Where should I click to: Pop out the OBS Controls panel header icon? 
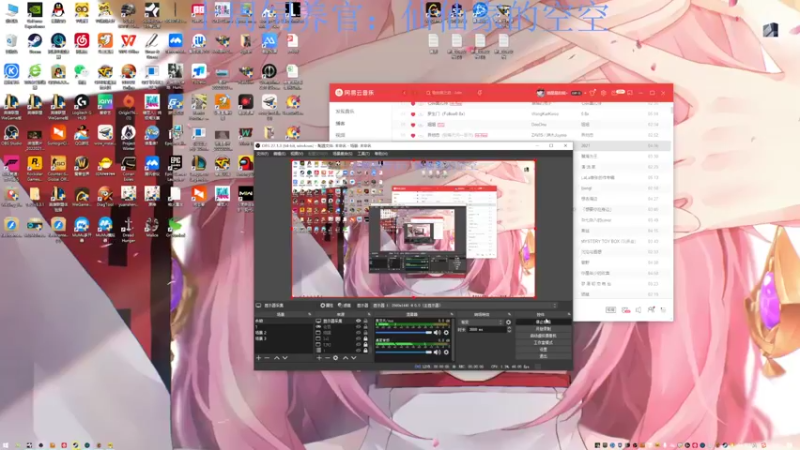[x=568, y=314]
